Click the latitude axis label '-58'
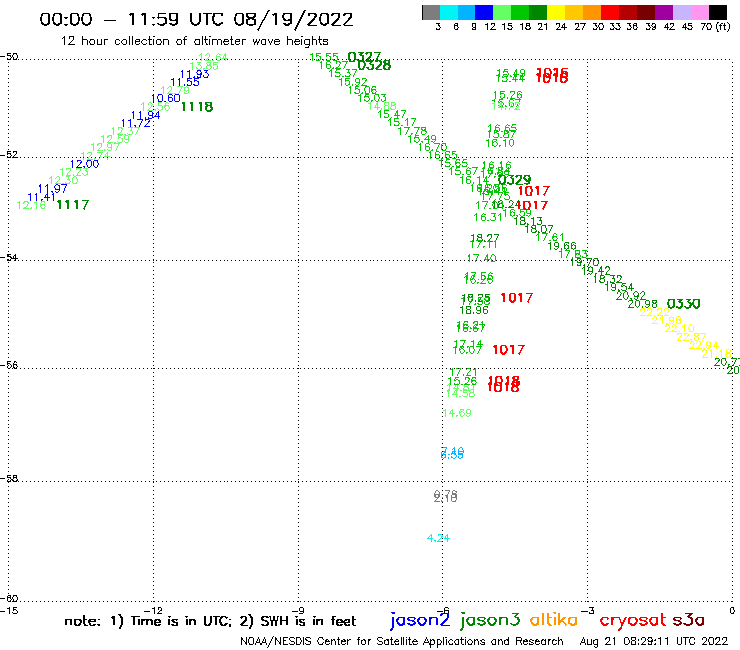The image size is (740, 650). [x=9, y=479]
